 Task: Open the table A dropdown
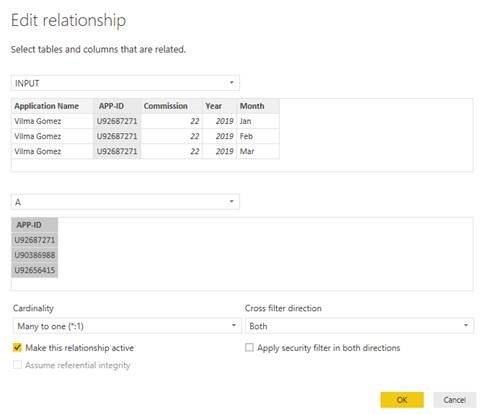125,202
